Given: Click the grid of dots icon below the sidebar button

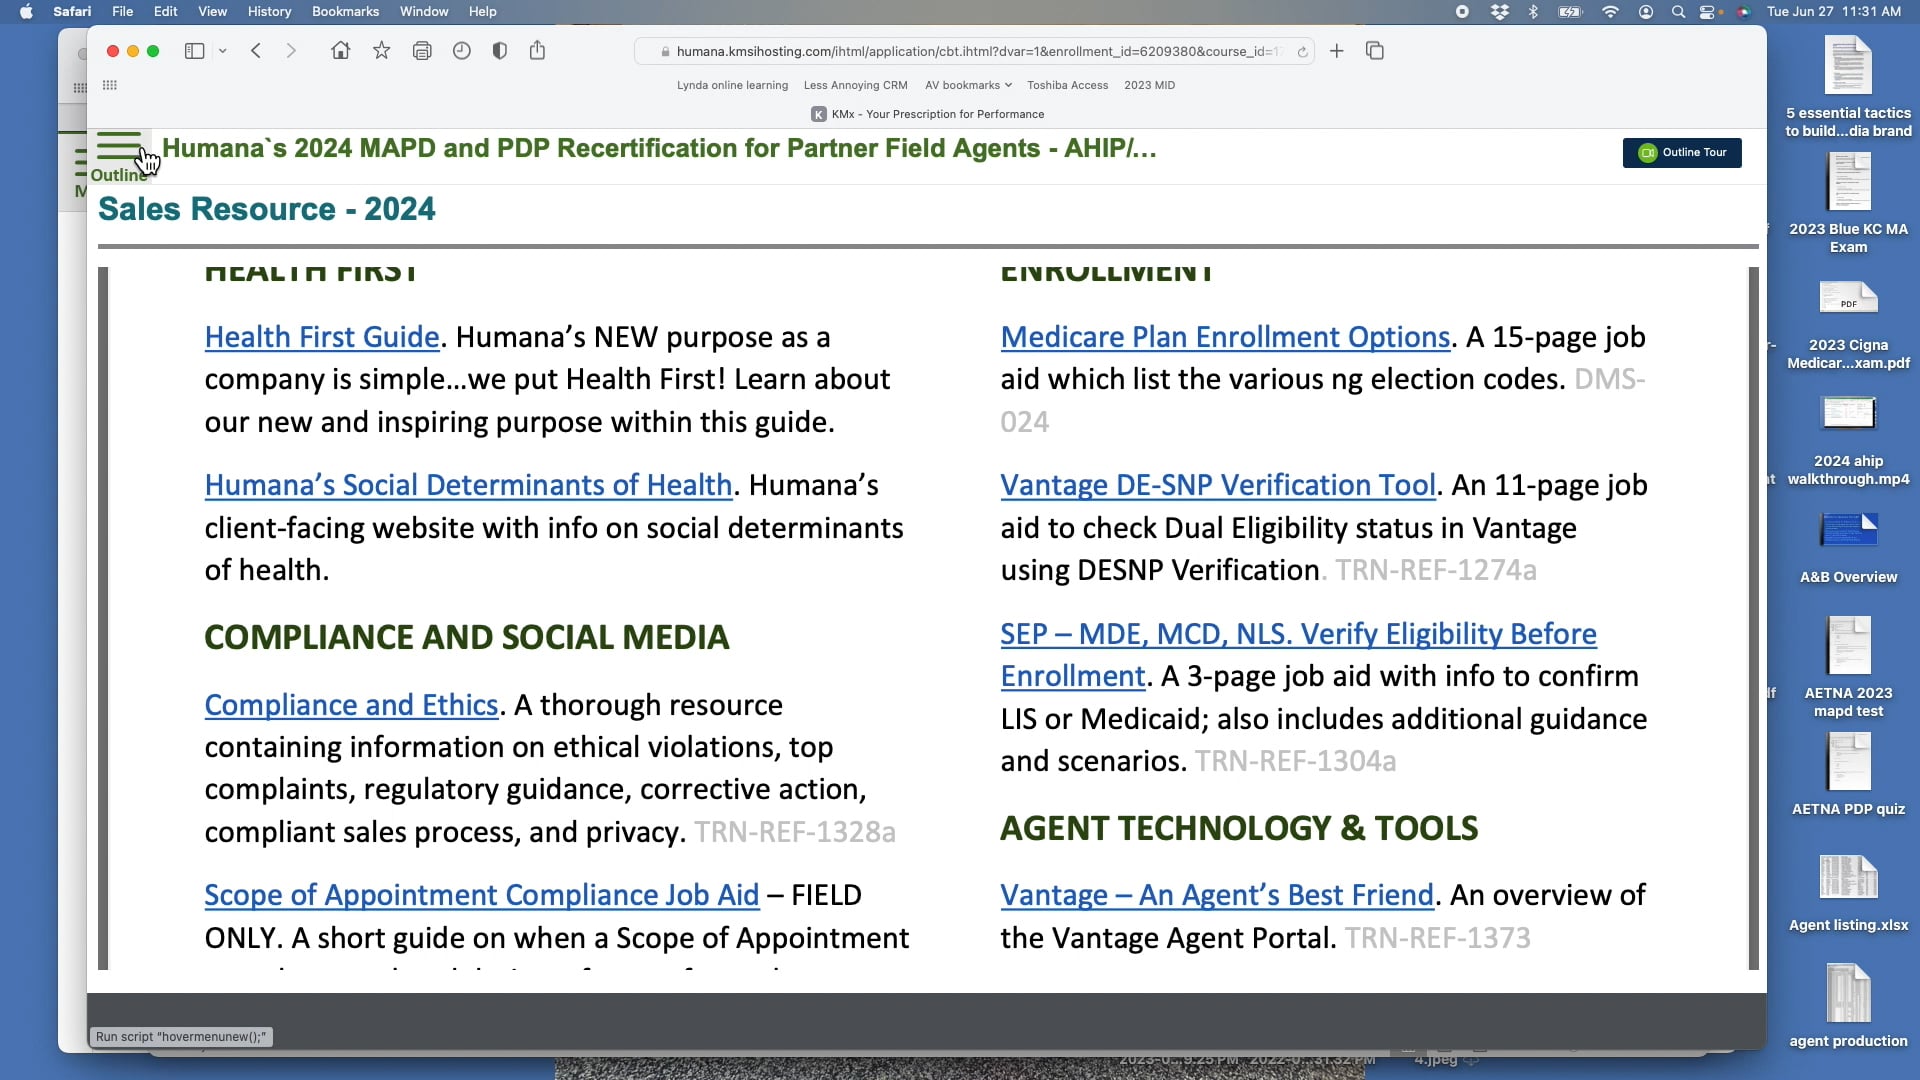Looking at the screenshot, I should point(109,85).
